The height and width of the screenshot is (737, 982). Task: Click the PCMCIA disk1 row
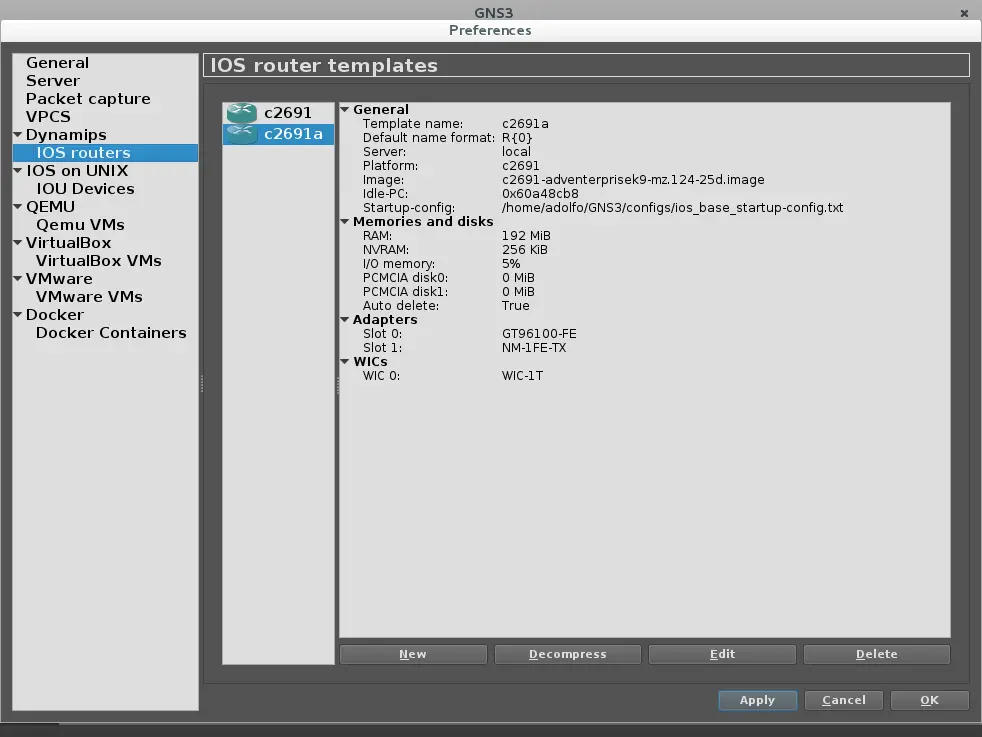[x=645, y=292]
